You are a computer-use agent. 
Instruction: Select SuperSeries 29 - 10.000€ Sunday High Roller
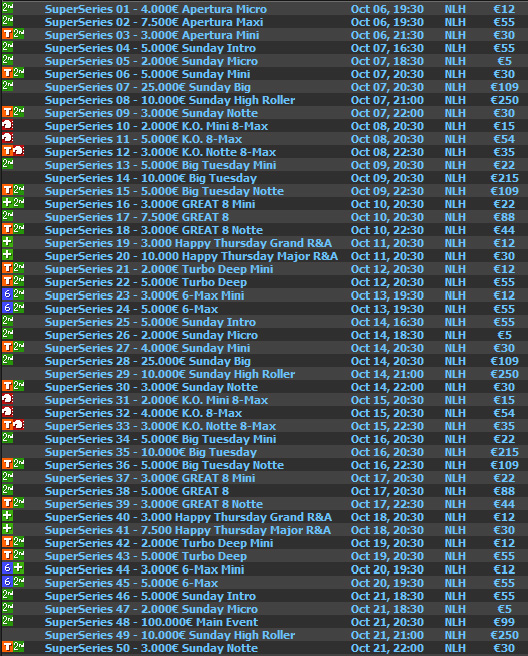[170, 374]
